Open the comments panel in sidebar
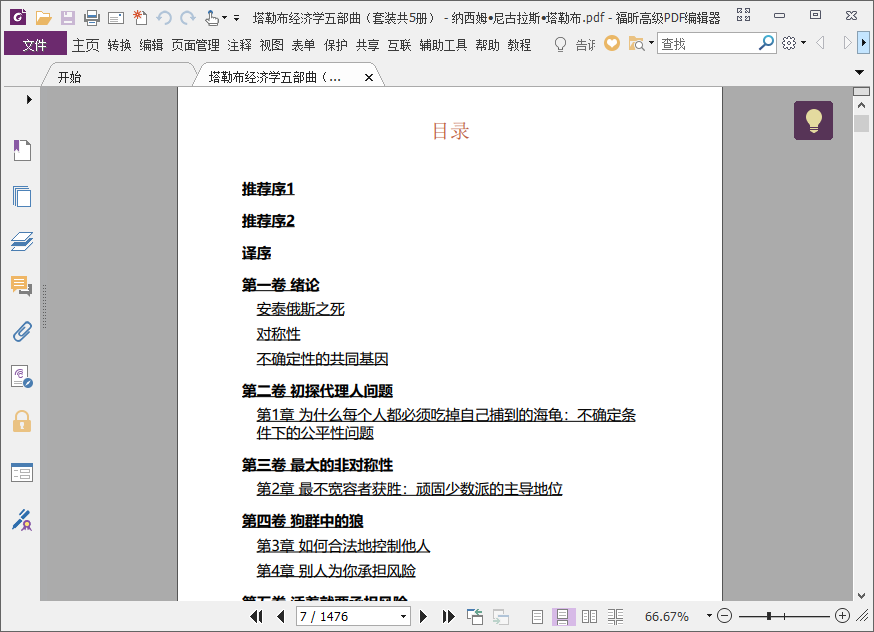 [22, 286]
